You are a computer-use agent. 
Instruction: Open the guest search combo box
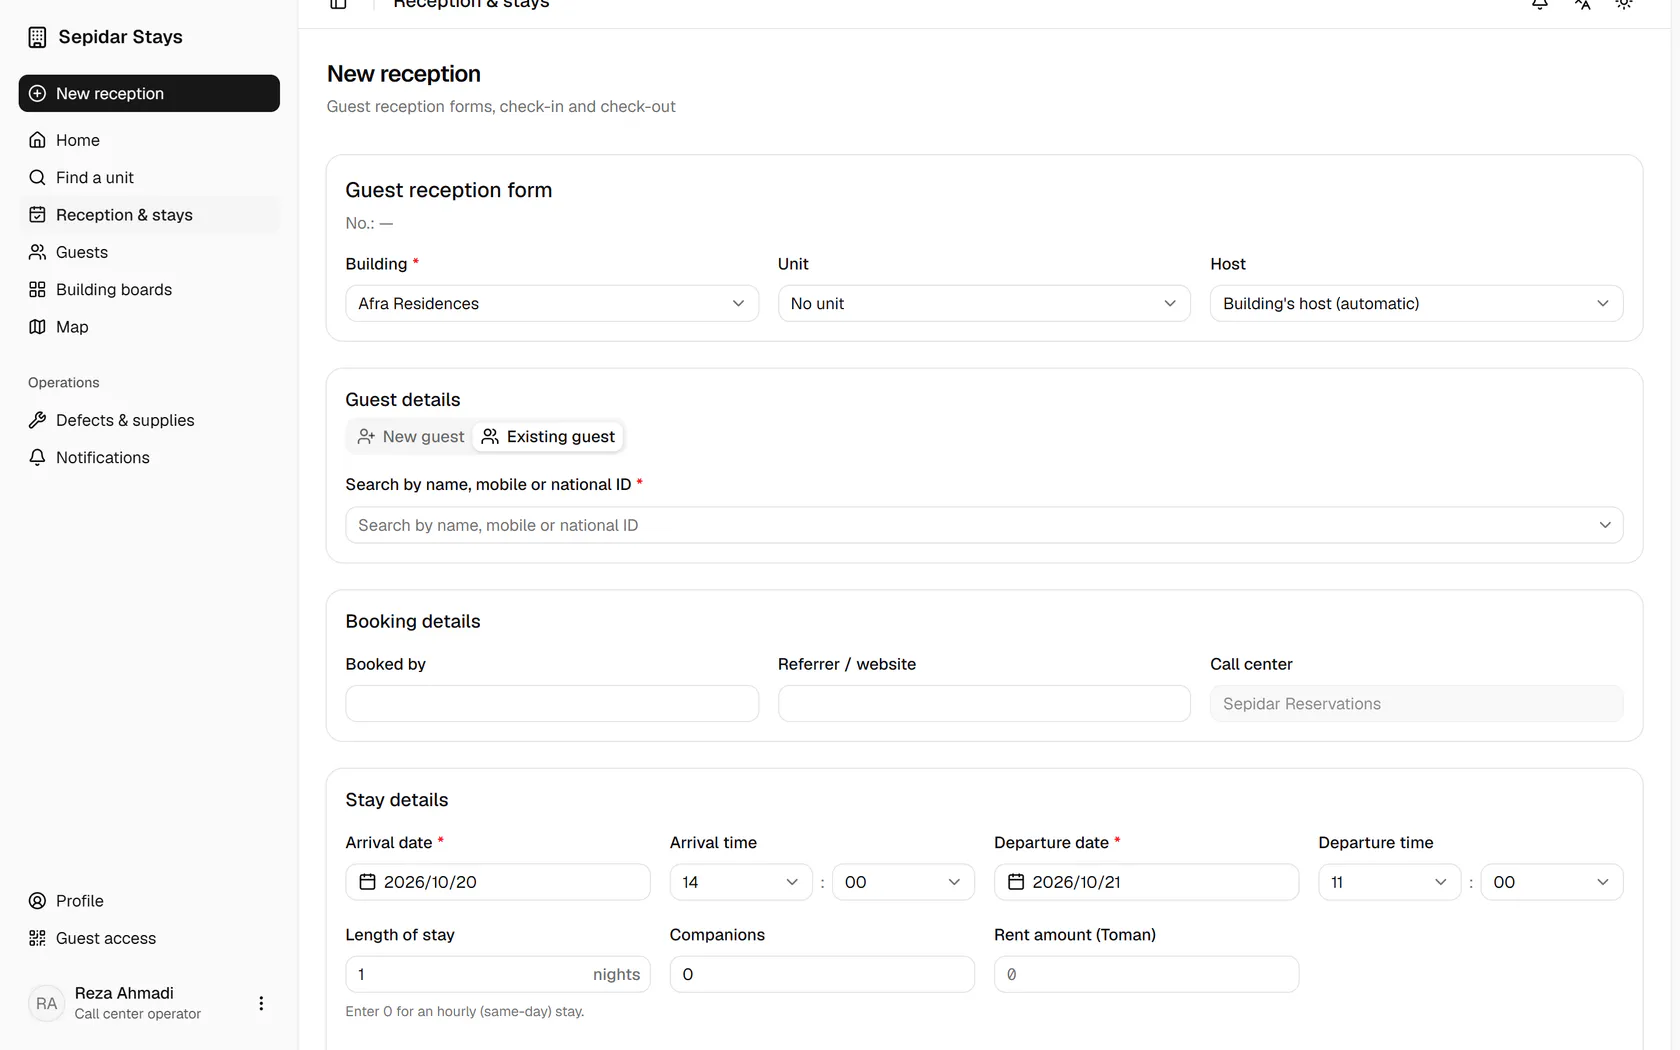984,525
